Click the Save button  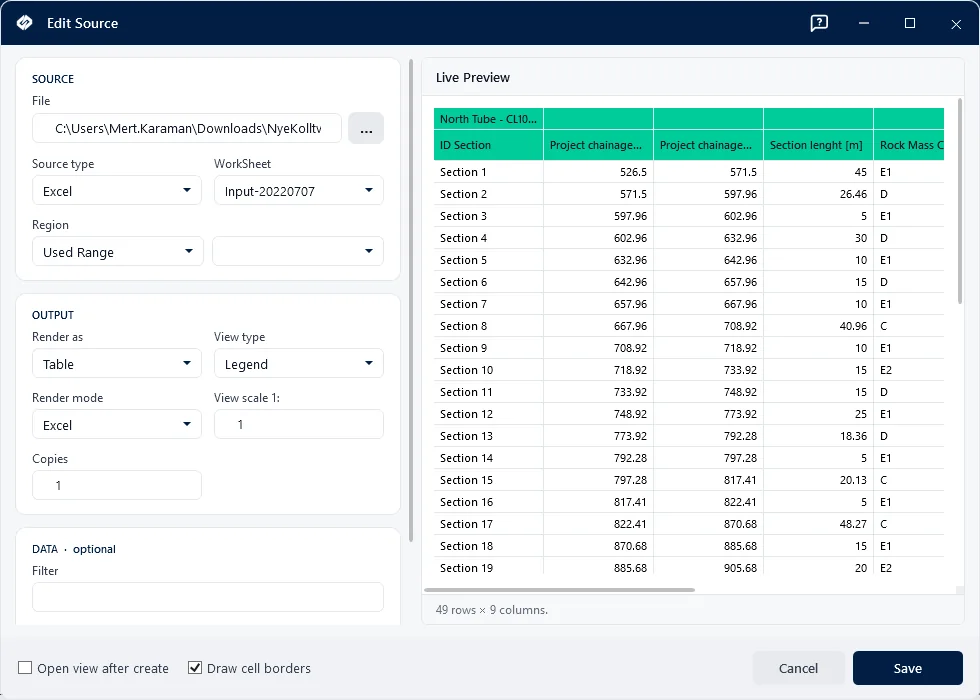tap(908, 668)
